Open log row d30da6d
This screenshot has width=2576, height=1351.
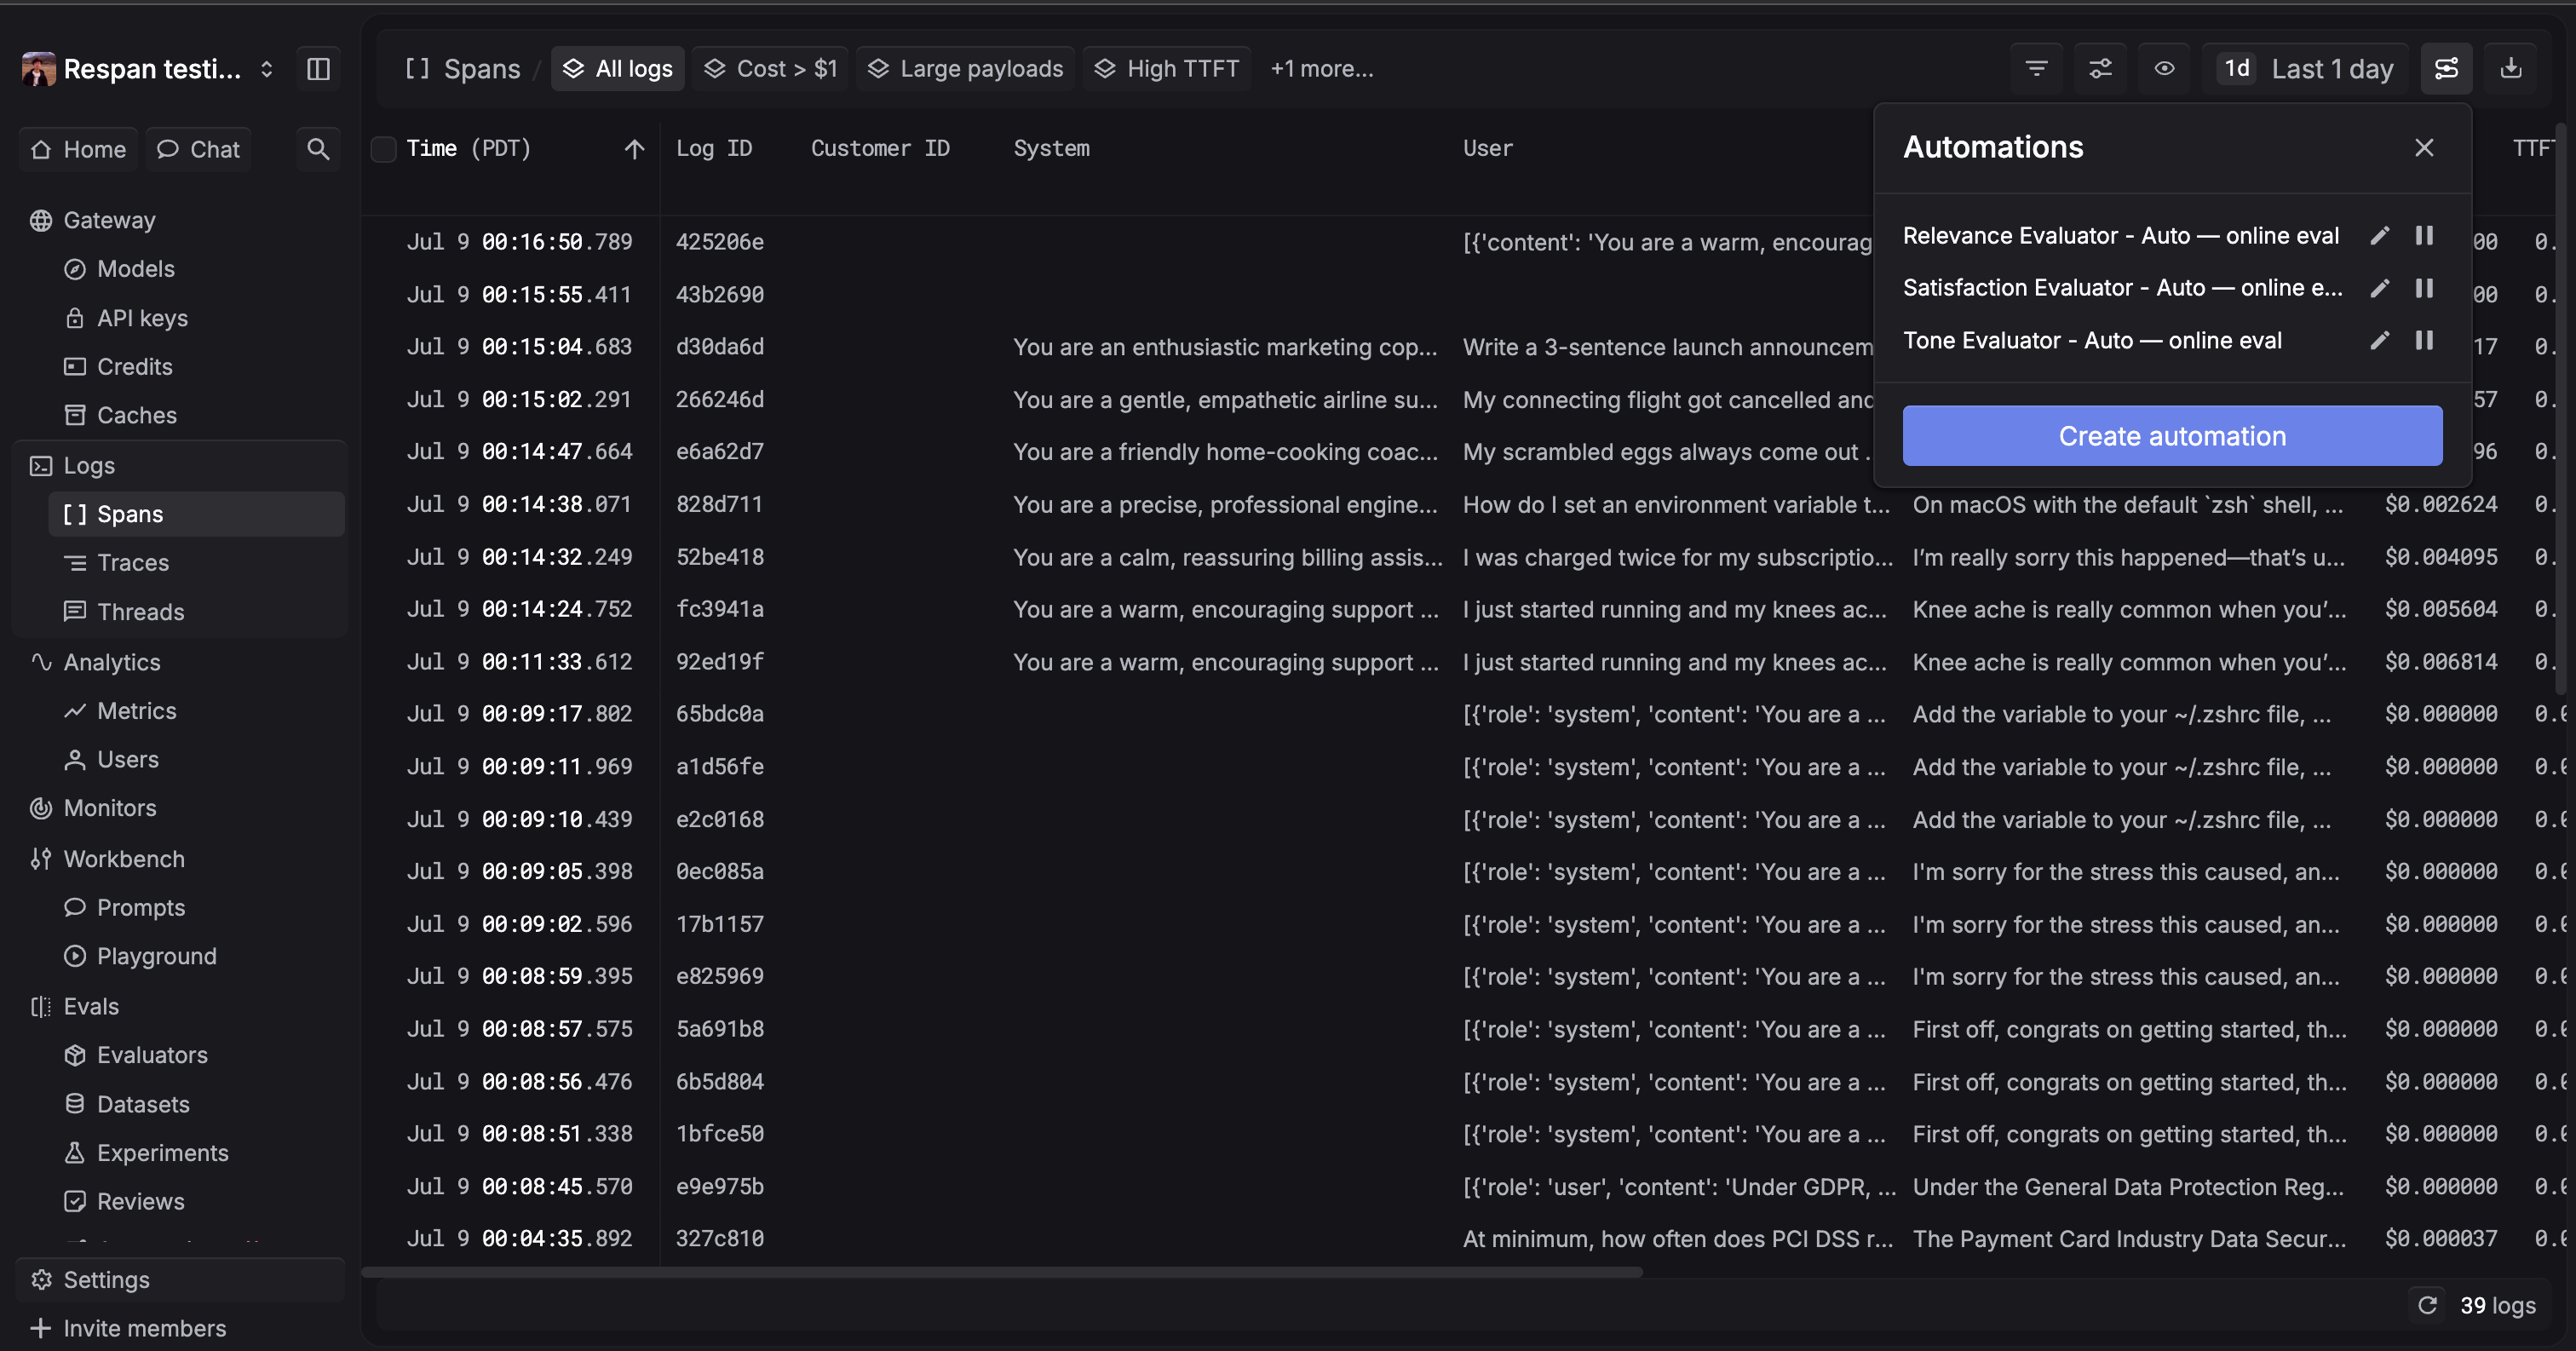tap(719, 347)
